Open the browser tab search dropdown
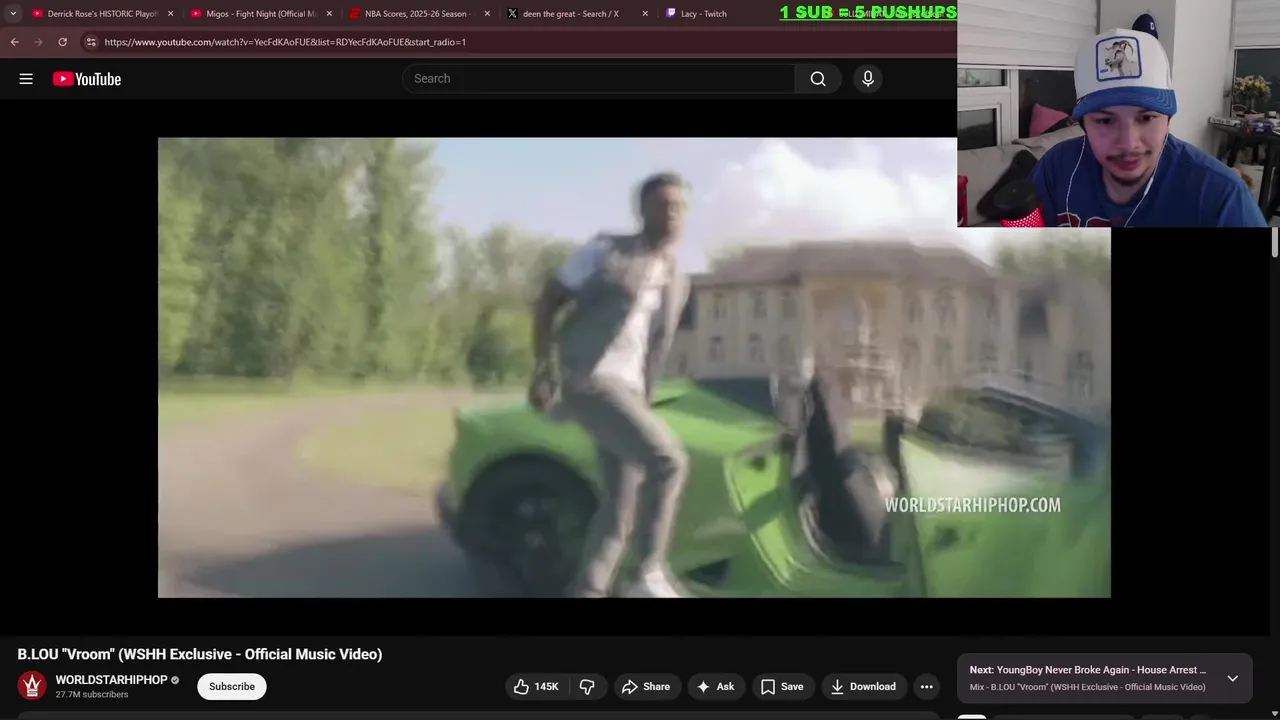This screenshot has height=720, width=1280. pos(12,14)
